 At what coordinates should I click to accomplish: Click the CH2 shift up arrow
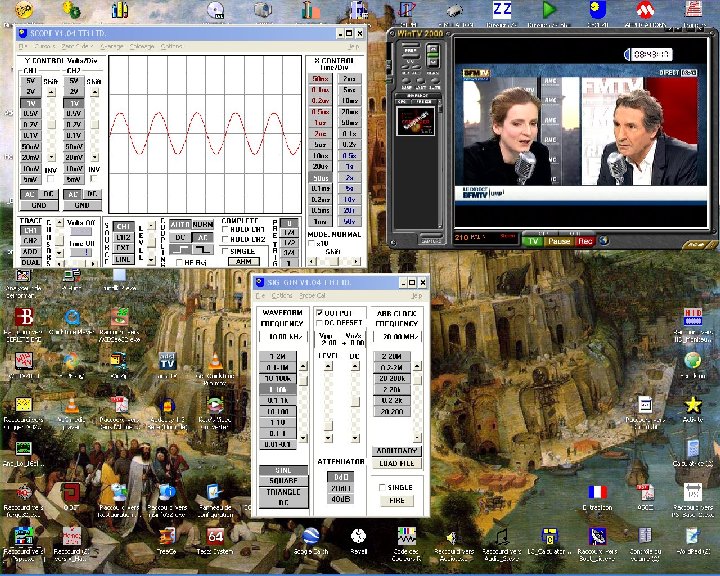95,92
